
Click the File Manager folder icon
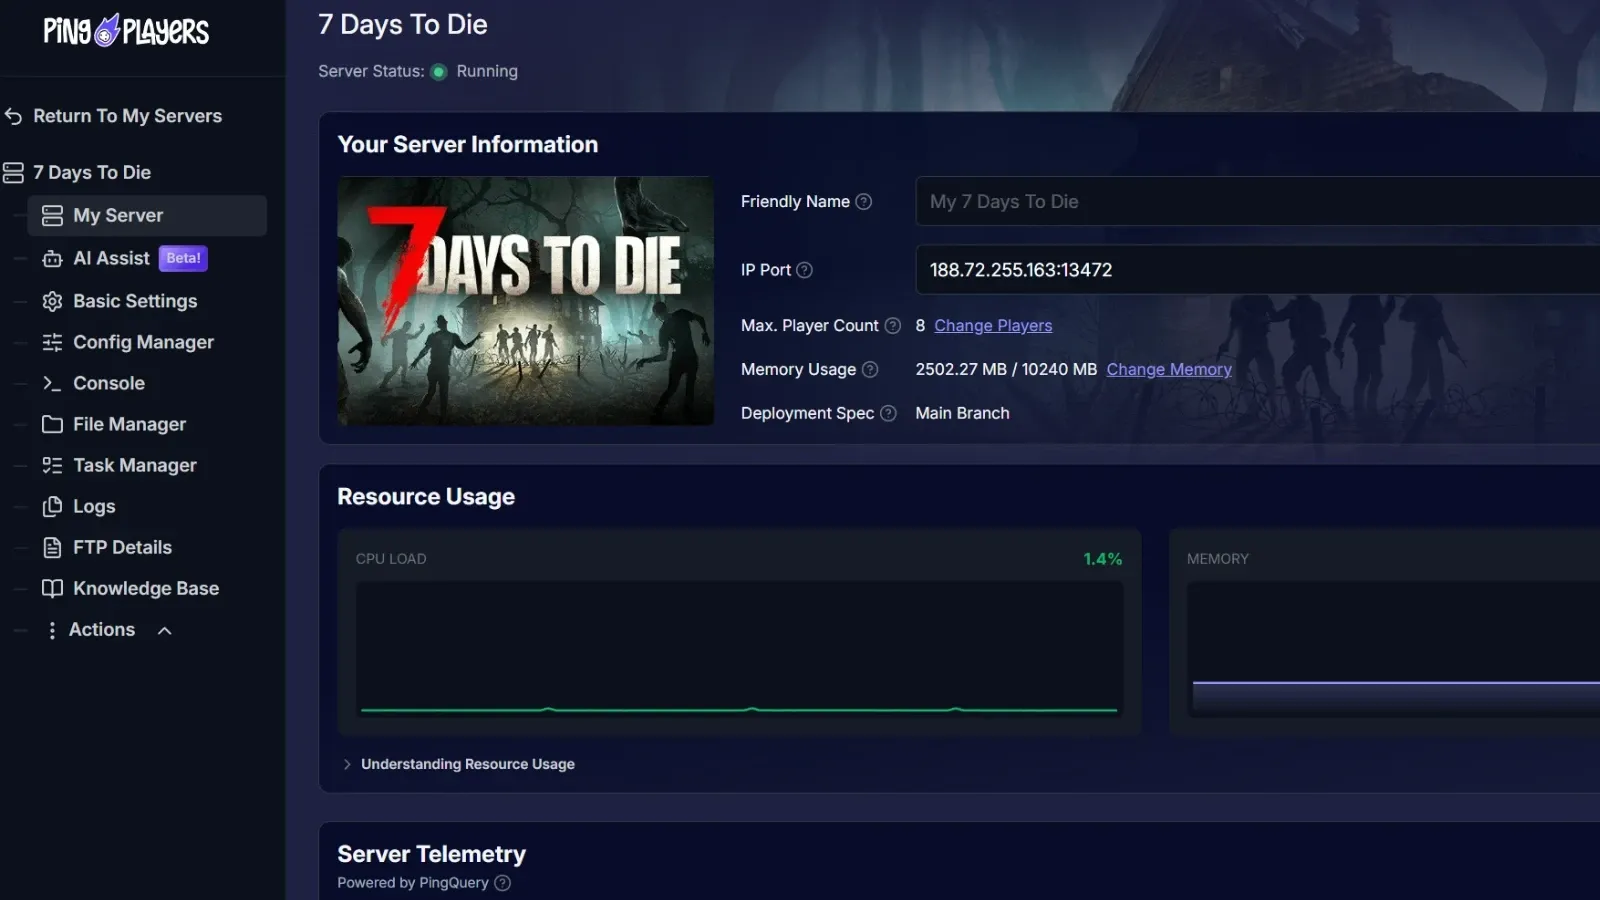(52, 424)
